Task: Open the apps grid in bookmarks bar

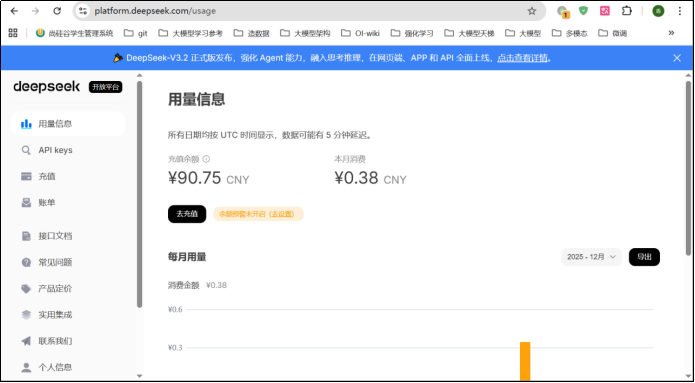Action: (13, 33)
